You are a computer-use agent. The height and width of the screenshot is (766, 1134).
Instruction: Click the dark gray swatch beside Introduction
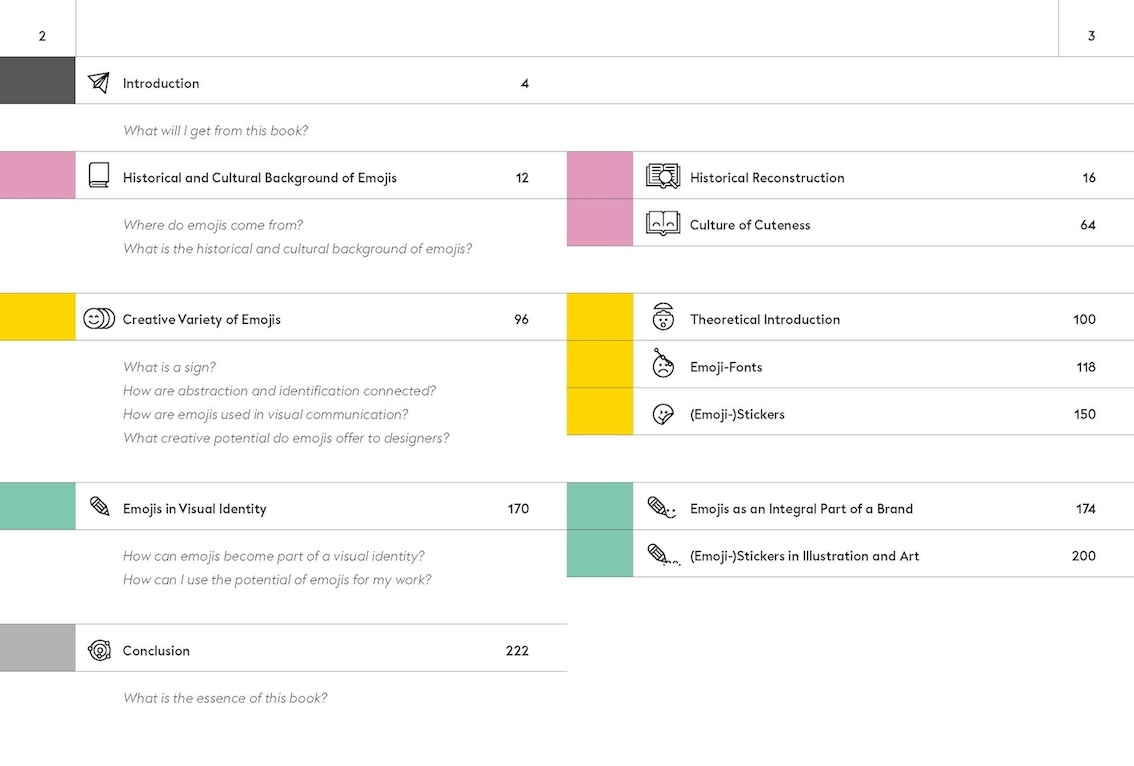[x=38, y=80]
